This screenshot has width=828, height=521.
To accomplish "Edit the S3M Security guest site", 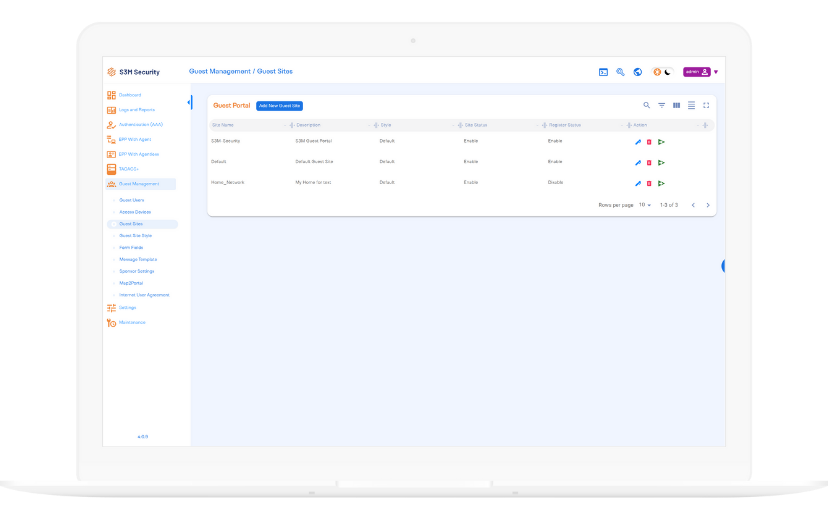I will click(x=638, y=142).
